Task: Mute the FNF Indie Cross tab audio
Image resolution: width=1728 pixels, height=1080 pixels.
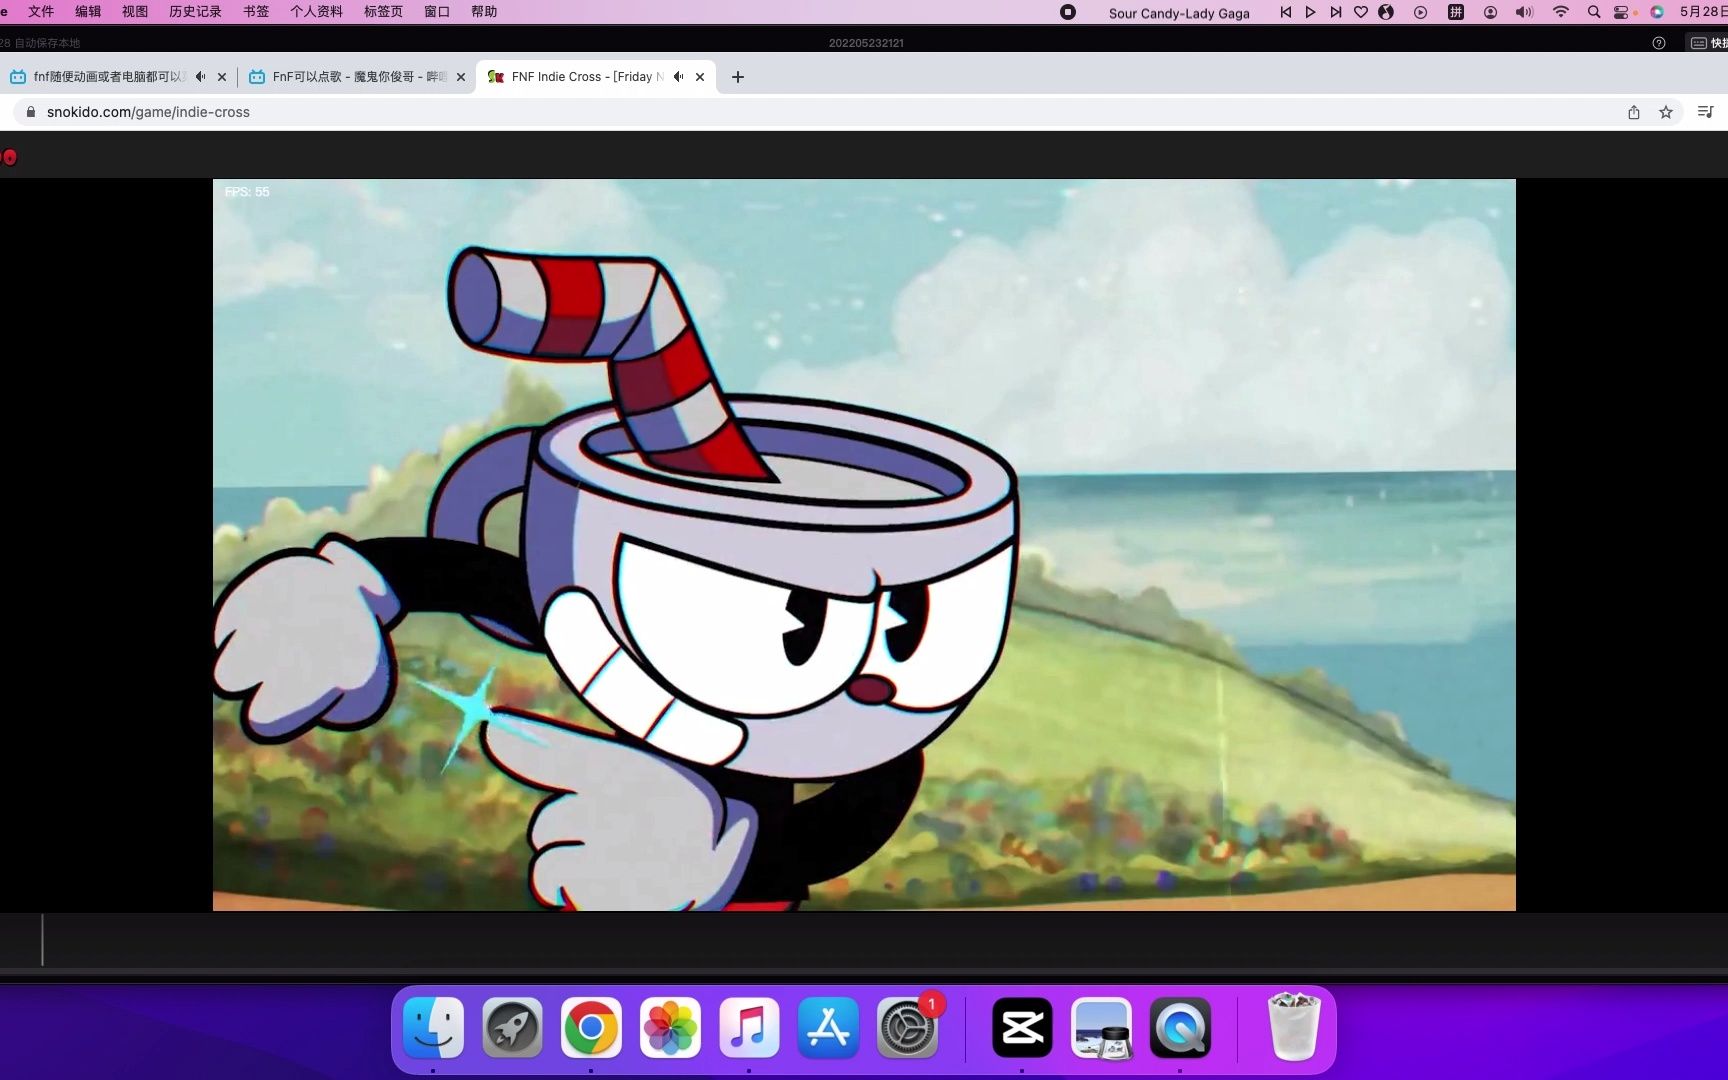Action: click(679, 77)
